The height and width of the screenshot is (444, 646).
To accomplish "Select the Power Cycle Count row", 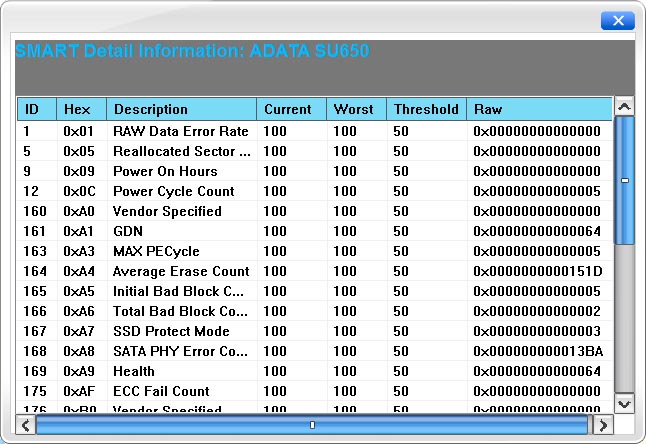I will (x=315, y=191).
